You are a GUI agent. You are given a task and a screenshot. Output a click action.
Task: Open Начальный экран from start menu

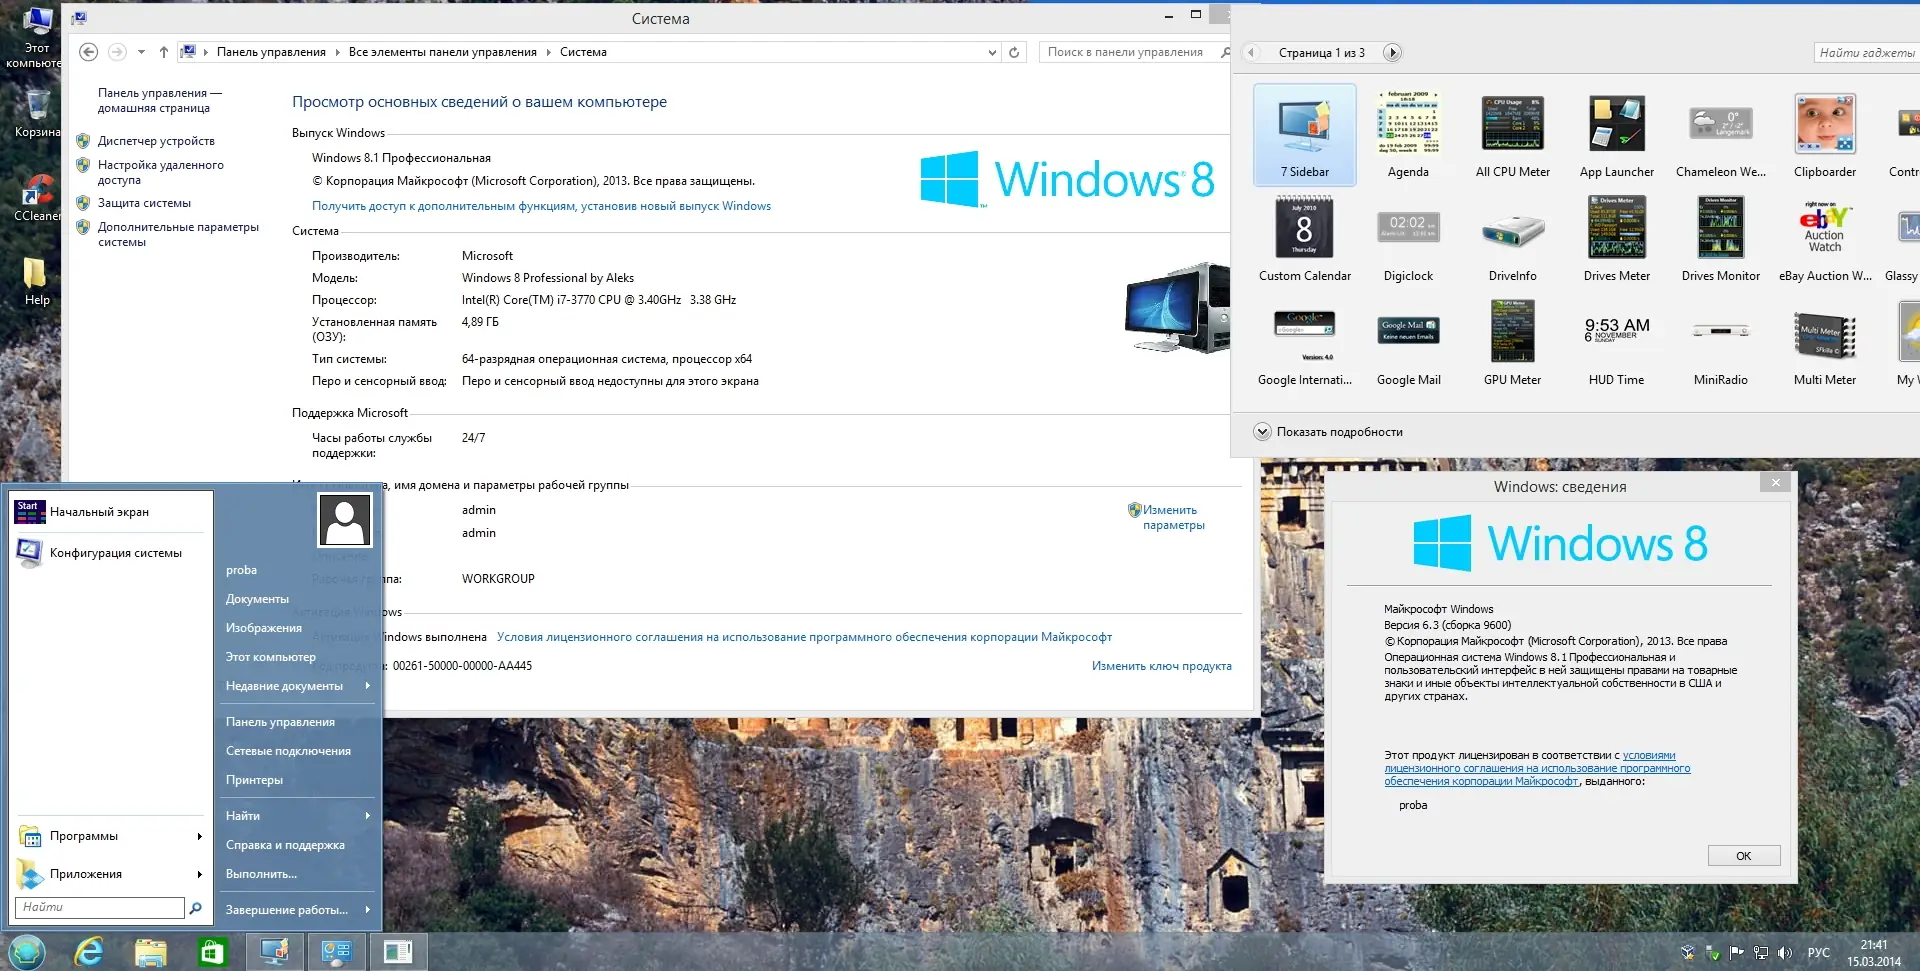click(x=112, y=512)
